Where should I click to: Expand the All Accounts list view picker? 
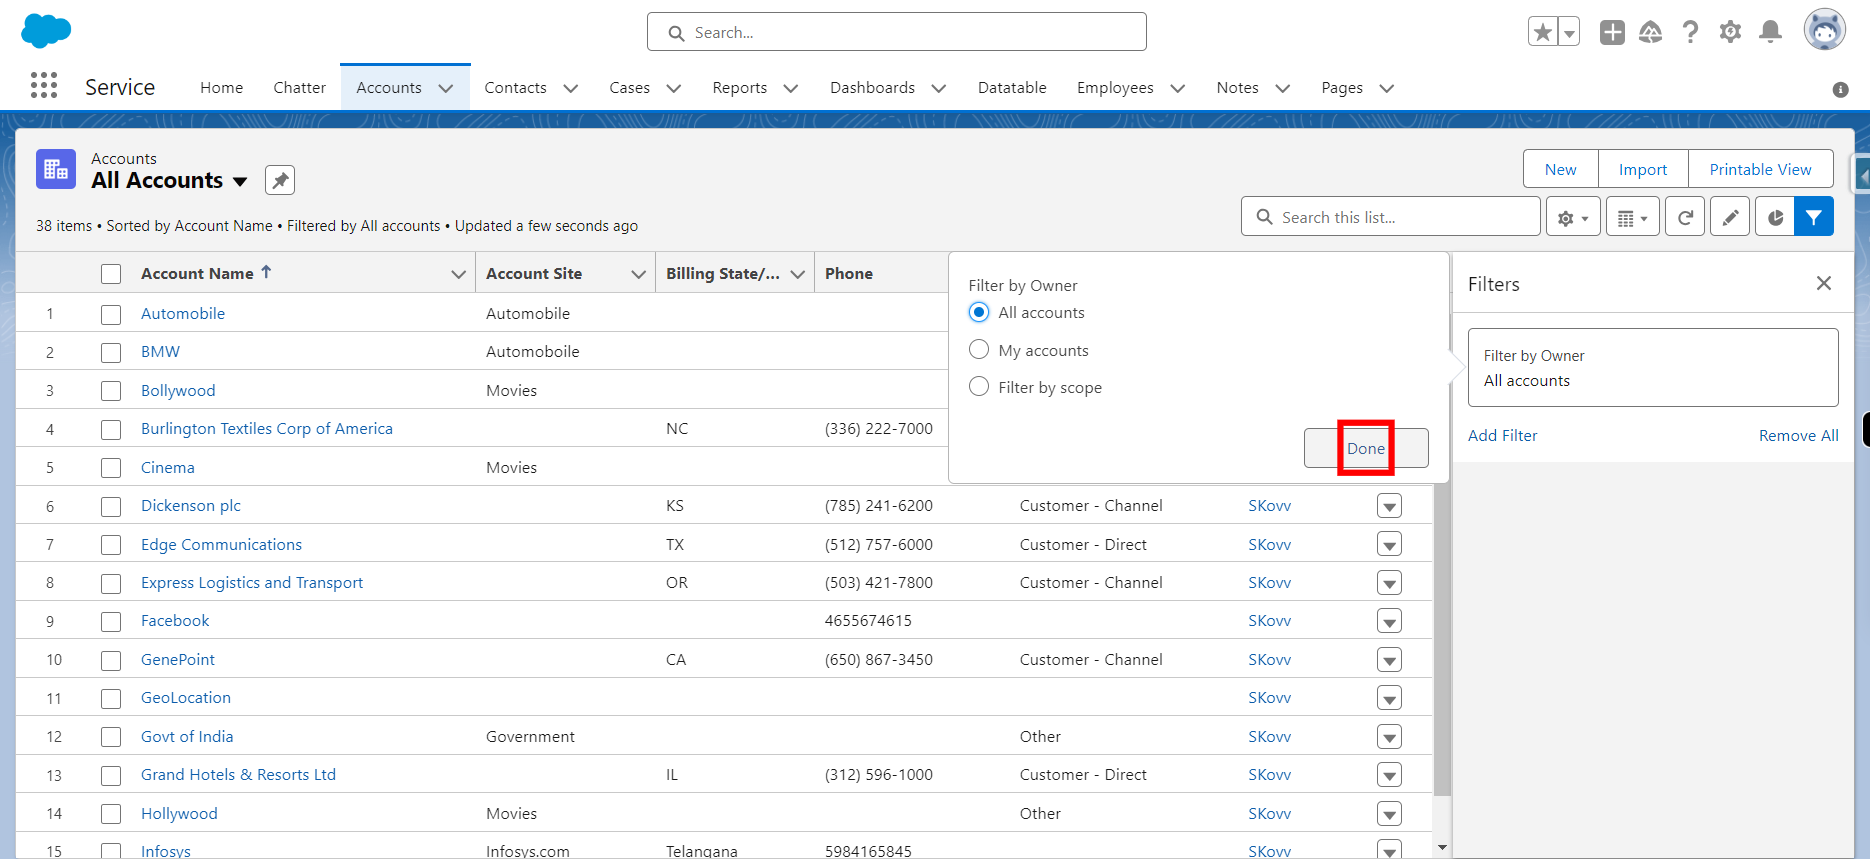pos(240,181)
